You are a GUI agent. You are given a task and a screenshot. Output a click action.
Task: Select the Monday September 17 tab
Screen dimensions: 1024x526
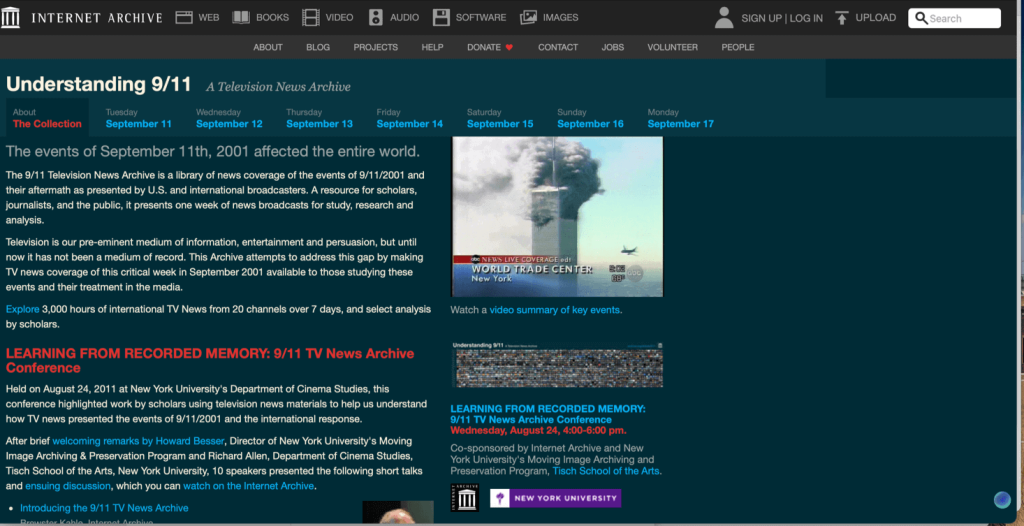pyautogui.click(x=680, y=118)
